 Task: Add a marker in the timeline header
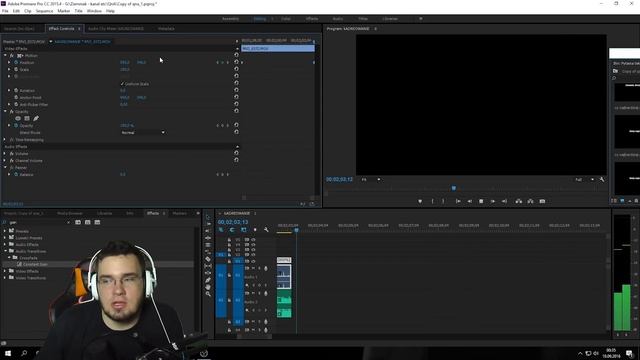pyautogui.click(x=255, y=230)
